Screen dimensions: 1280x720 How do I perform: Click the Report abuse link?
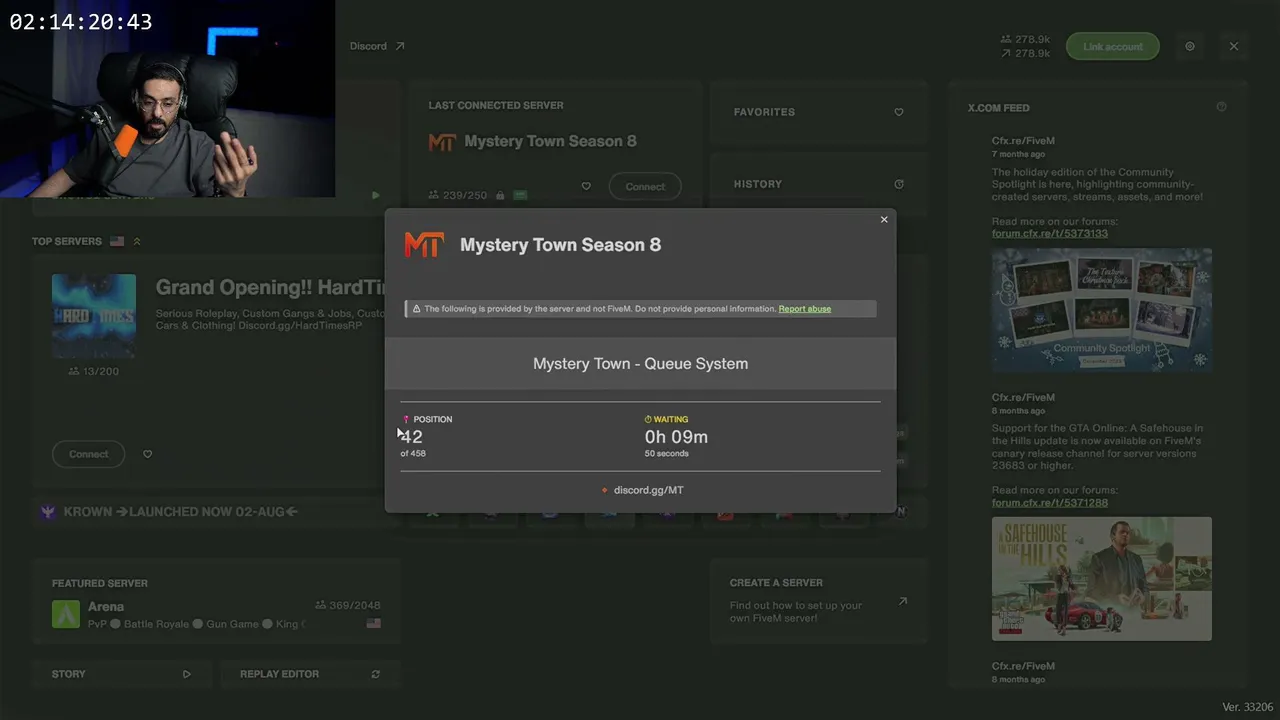805,309
